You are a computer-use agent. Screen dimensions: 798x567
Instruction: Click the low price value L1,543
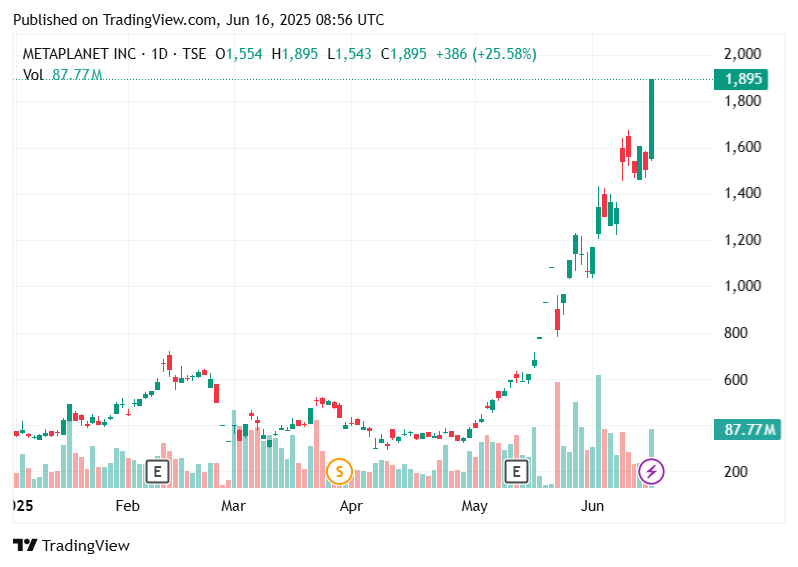click(x=349, y=54)
